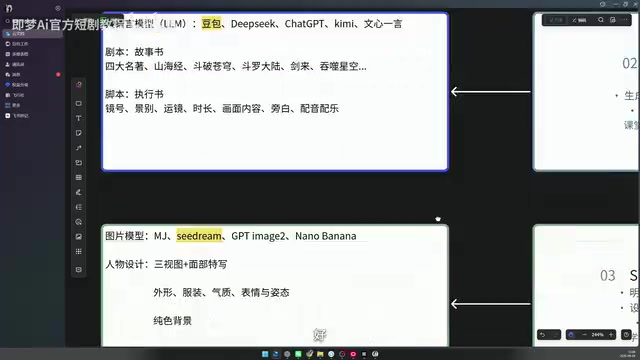Select the frame tool in left toolbar
Screen dimensions: 640x360
(x=79, y=163)
